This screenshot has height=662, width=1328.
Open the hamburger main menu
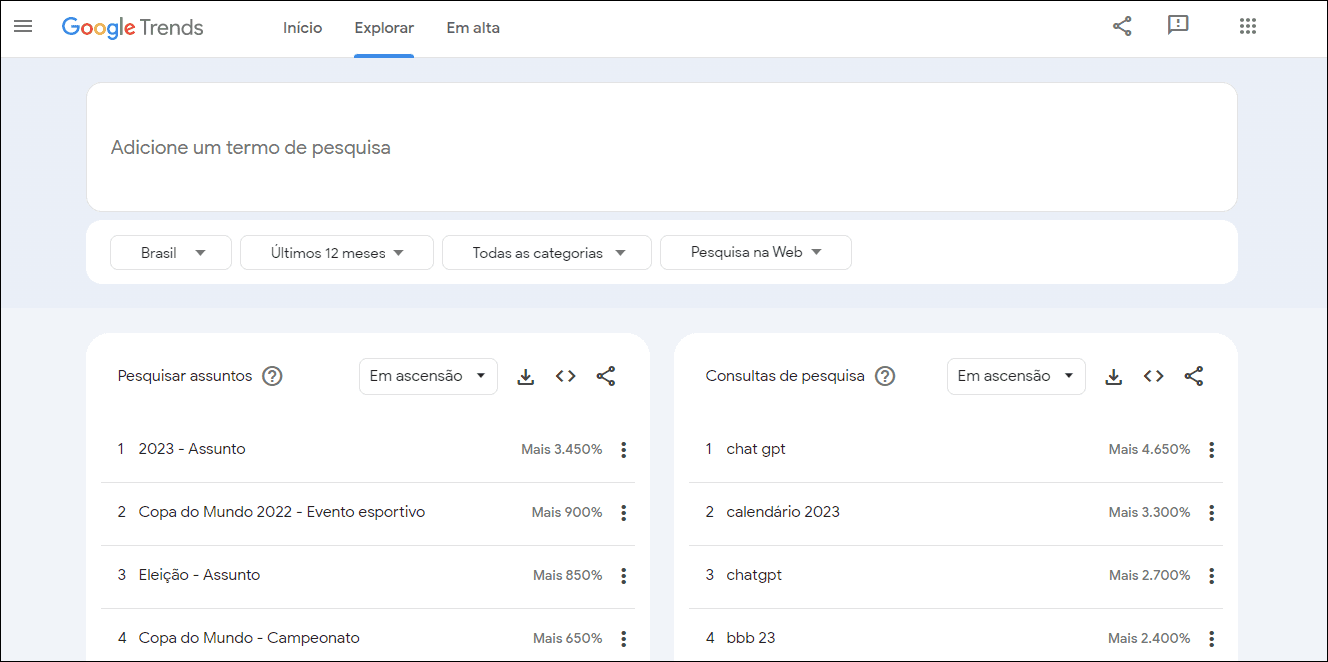(23, 27)
